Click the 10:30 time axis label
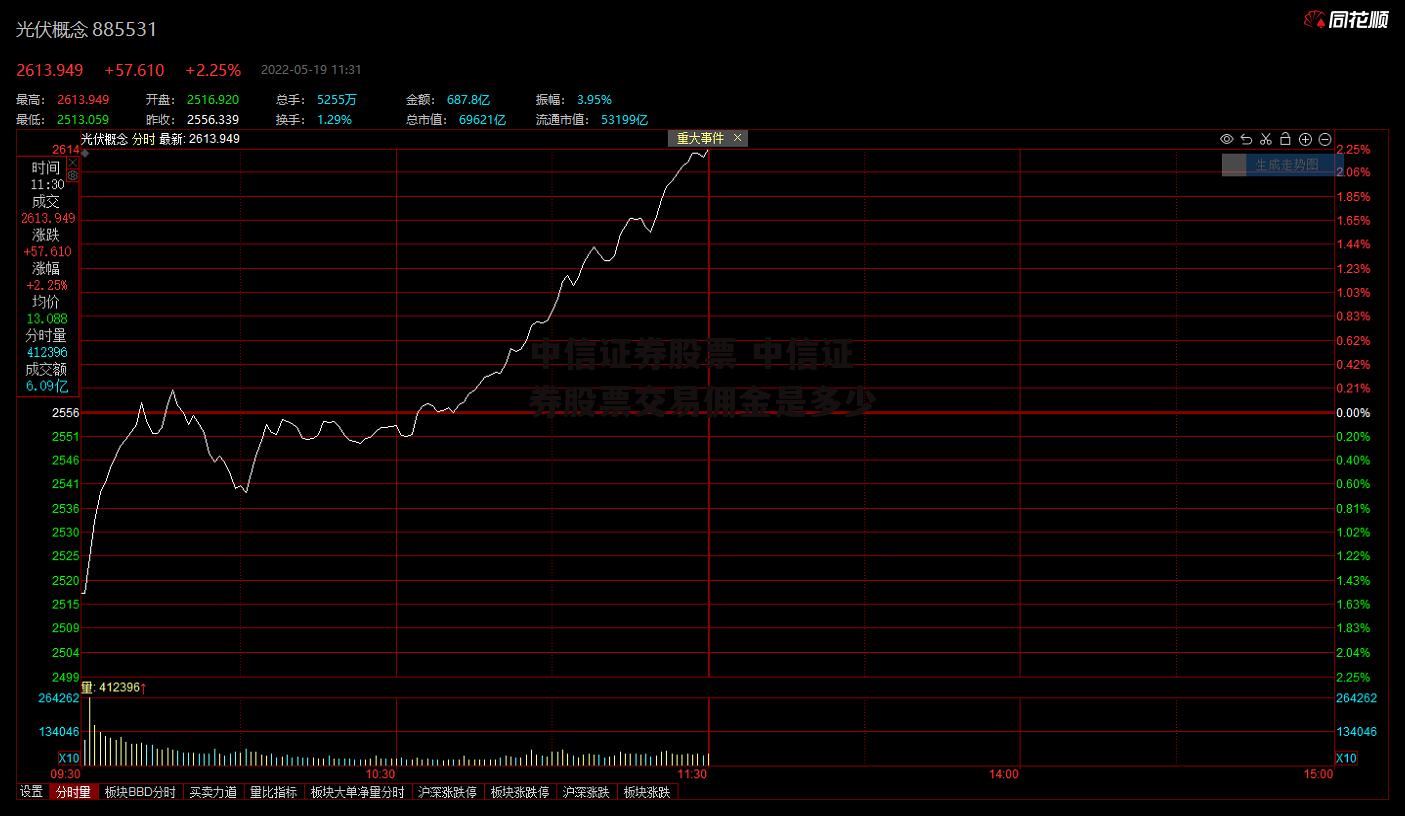The height and width of the screenshot is (816, 1405). [x=380, y=774]
